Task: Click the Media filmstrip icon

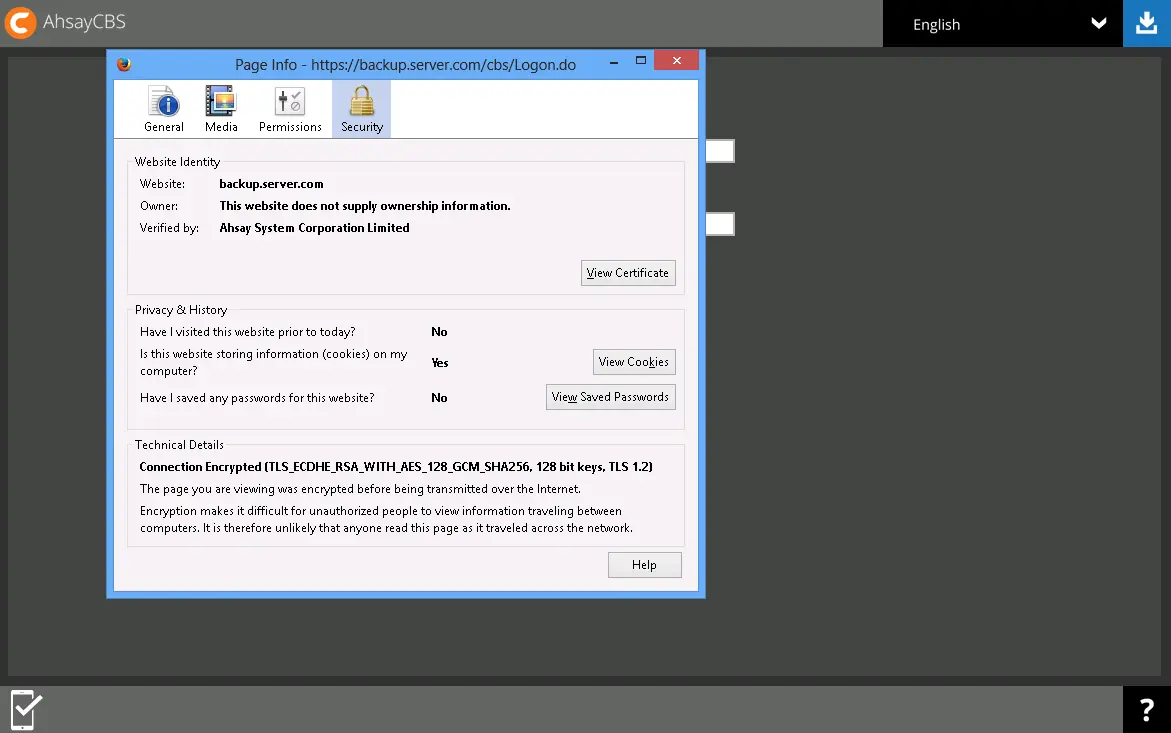Action: click(x=221, y=100)
